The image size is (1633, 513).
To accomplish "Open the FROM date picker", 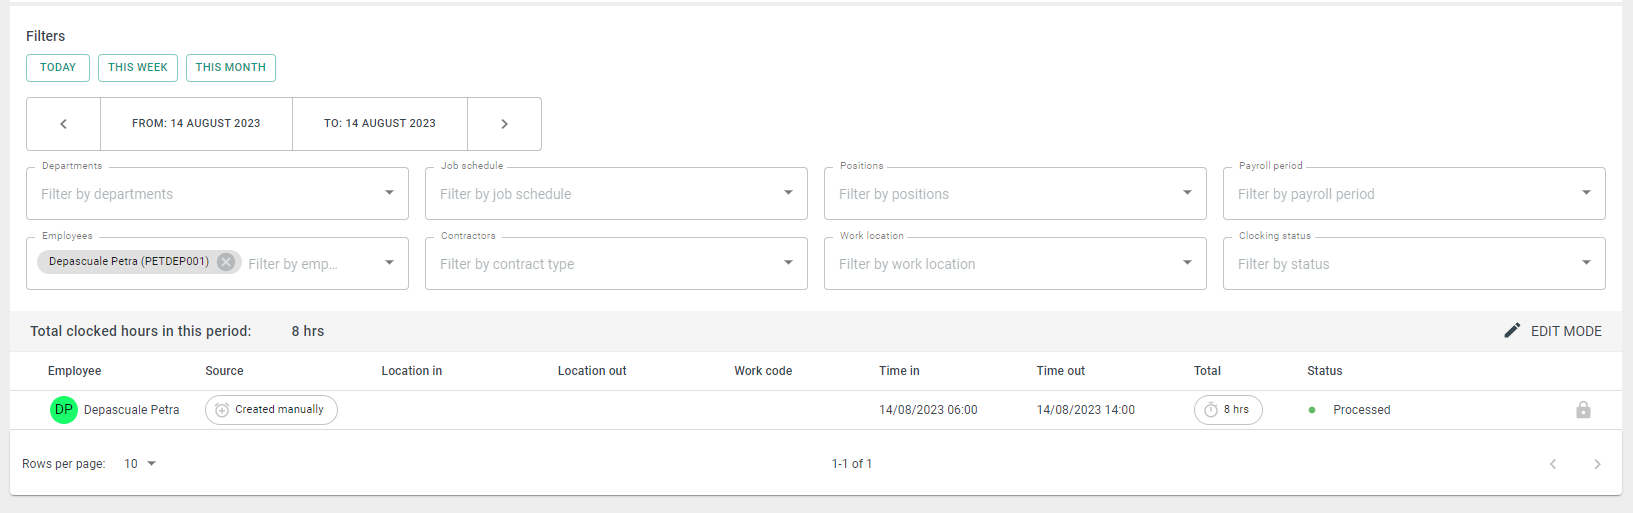I will (196, 124).
